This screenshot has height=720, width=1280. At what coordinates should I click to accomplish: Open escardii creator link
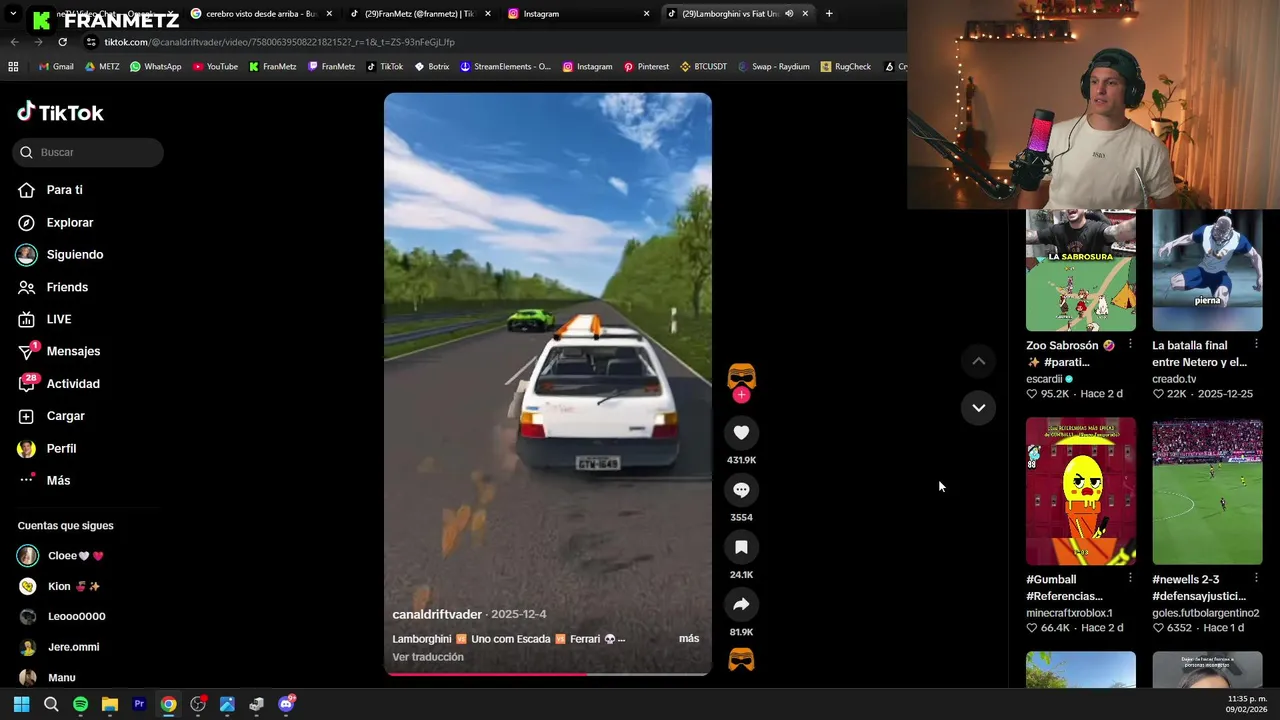pyautogui.click(x=1044, y=379)
